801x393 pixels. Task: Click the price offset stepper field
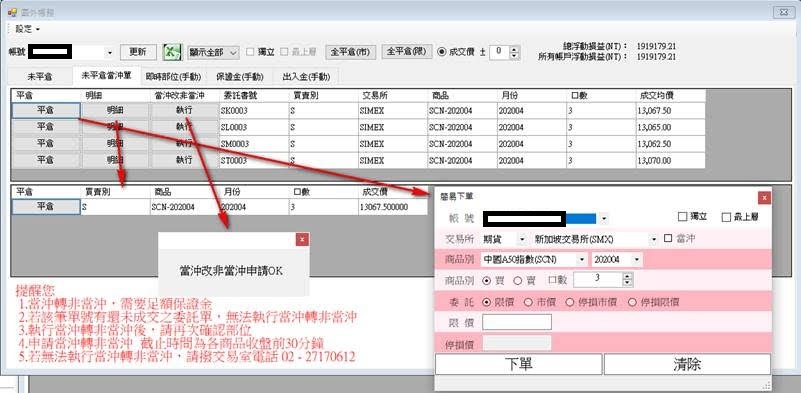pyautogui.click(x=505, y=52)
